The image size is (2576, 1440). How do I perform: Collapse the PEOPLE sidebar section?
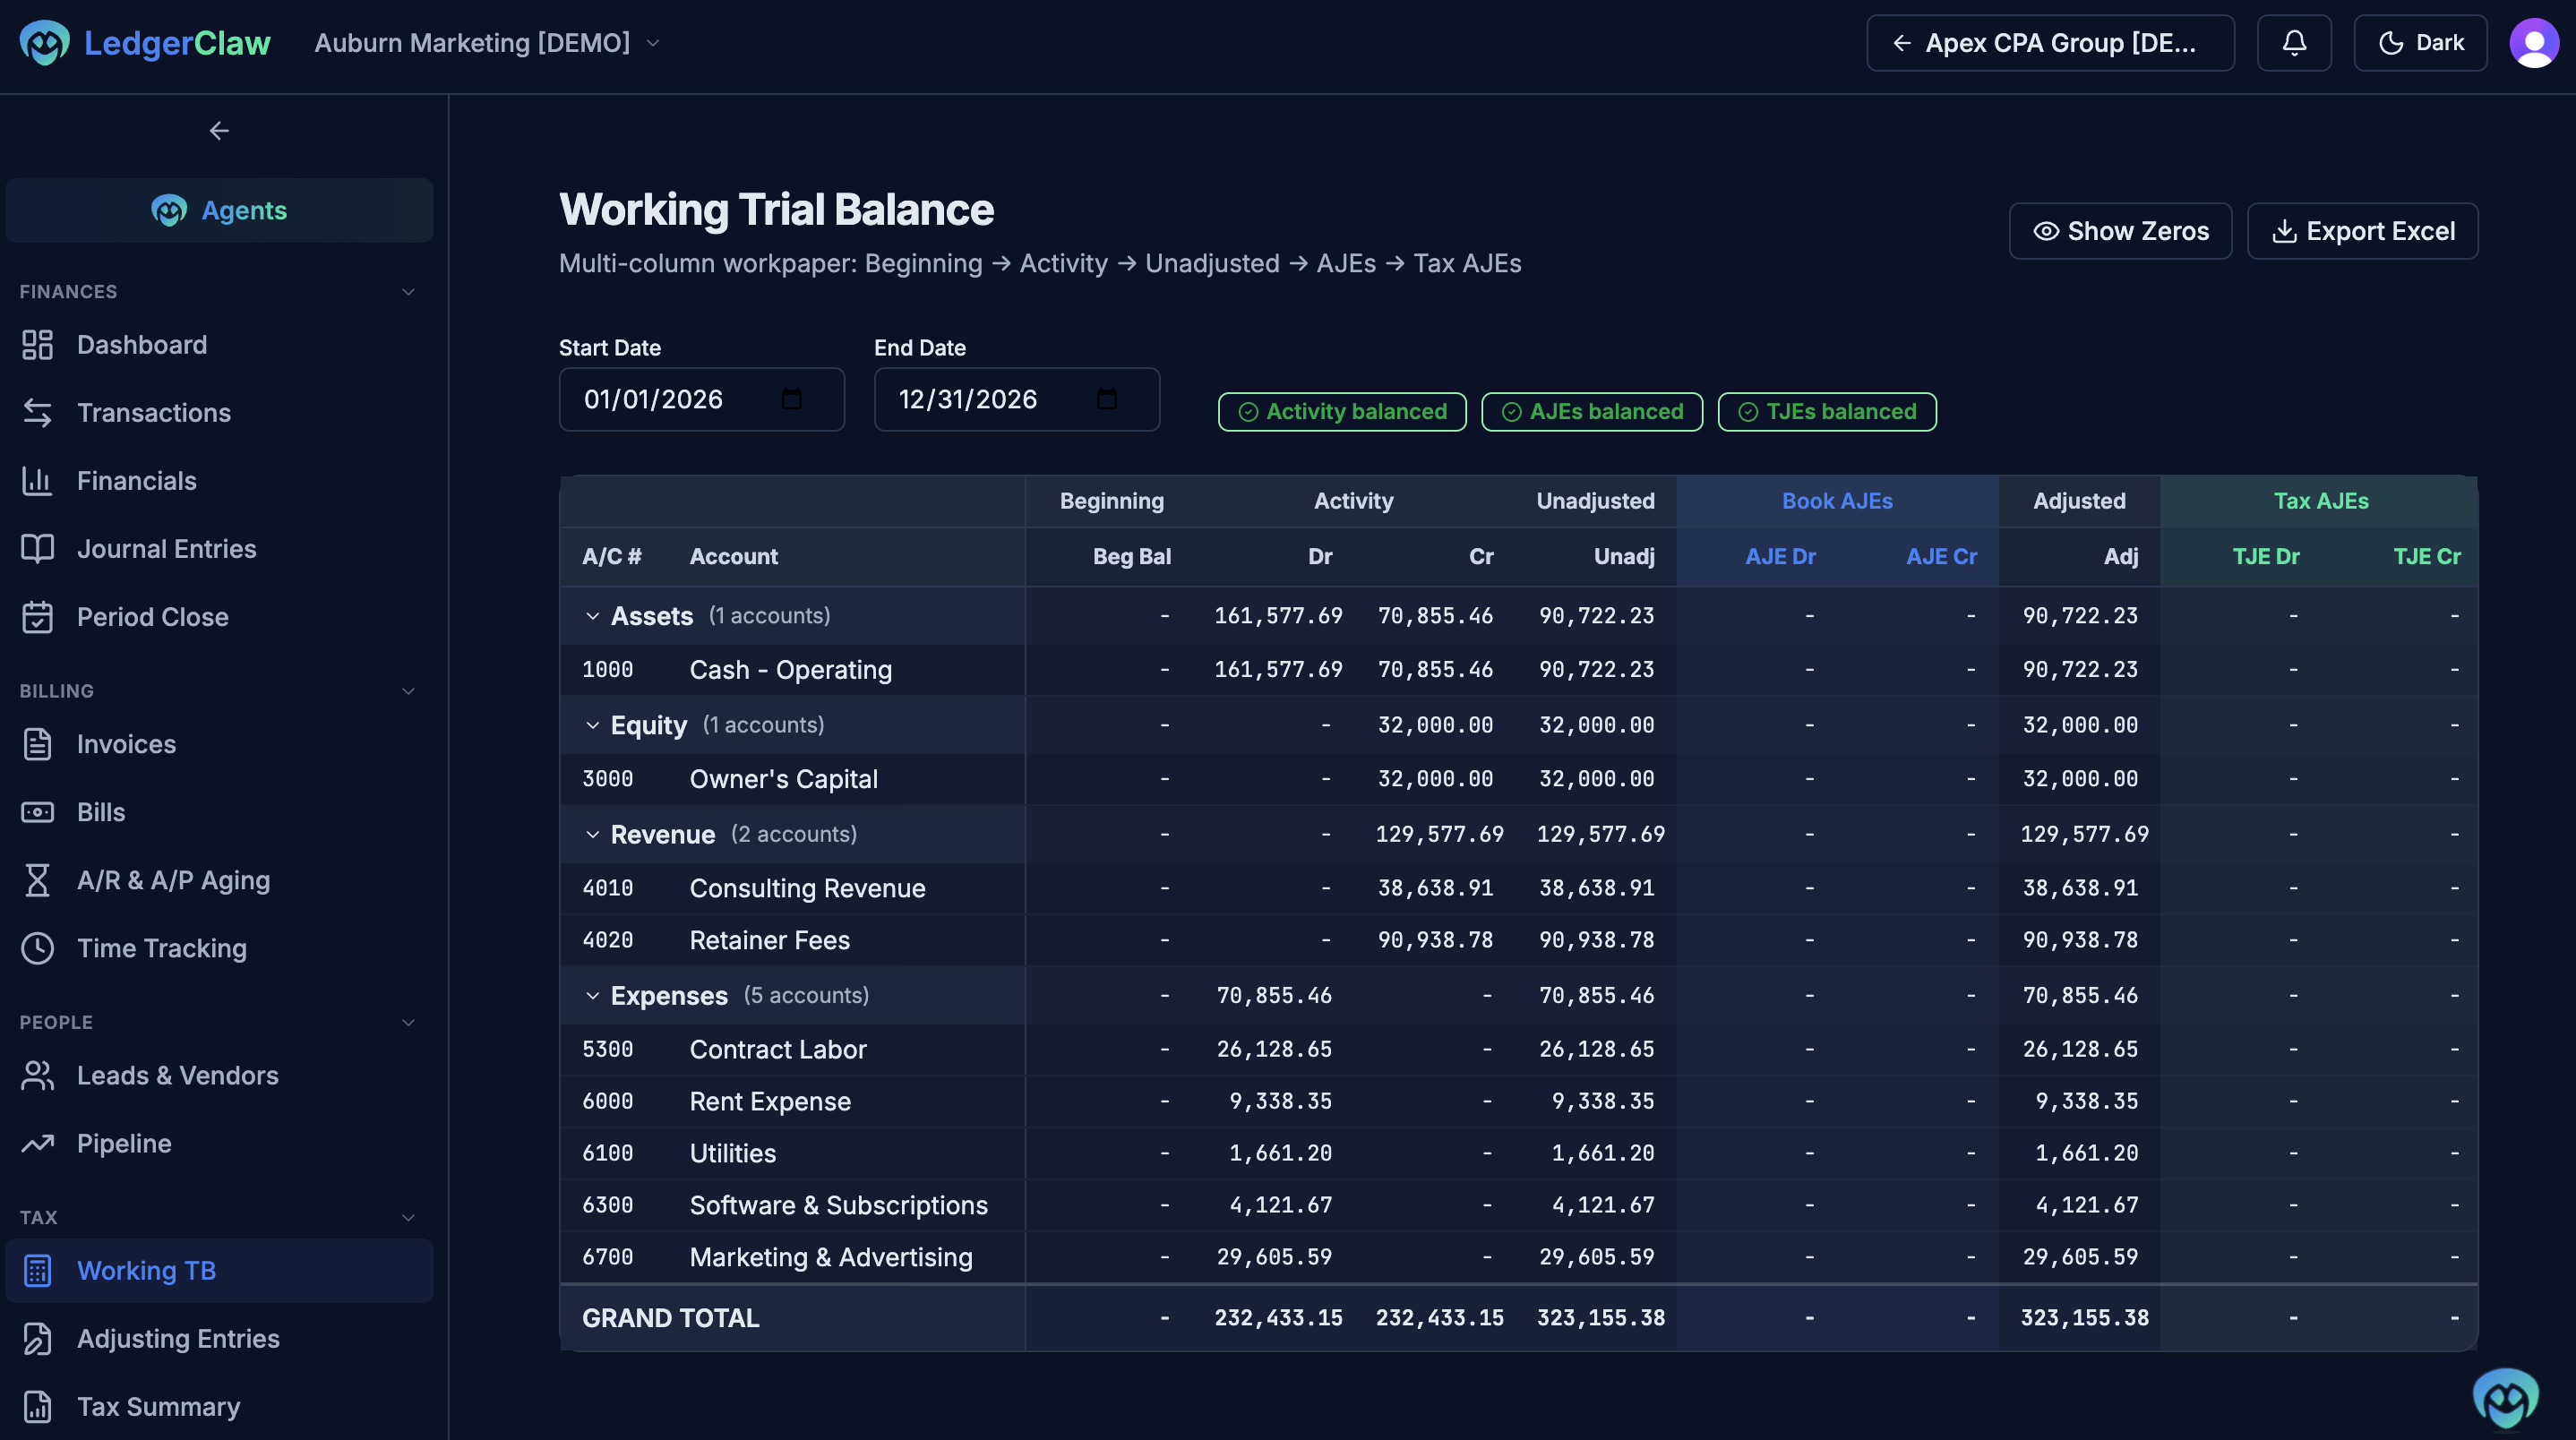tap(408, 1022)
